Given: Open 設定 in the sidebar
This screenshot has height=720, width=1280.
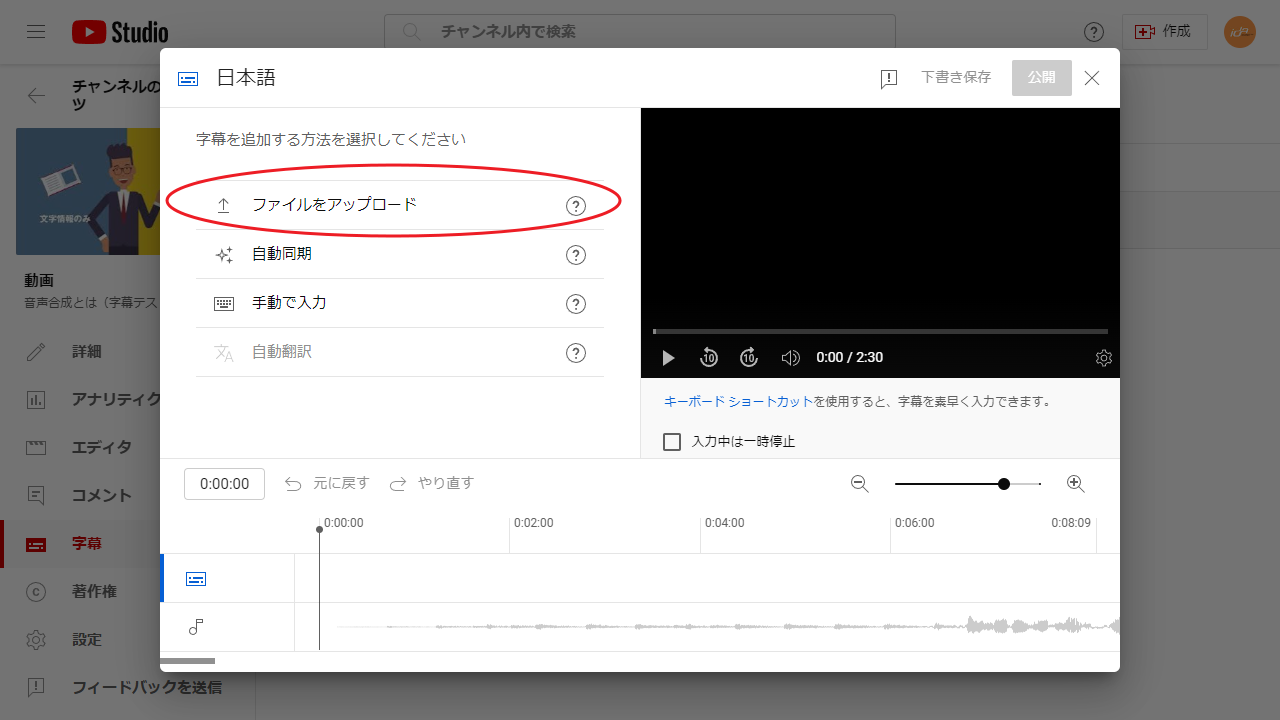Looking at the screenshot, I should click(x=80, y=640).
